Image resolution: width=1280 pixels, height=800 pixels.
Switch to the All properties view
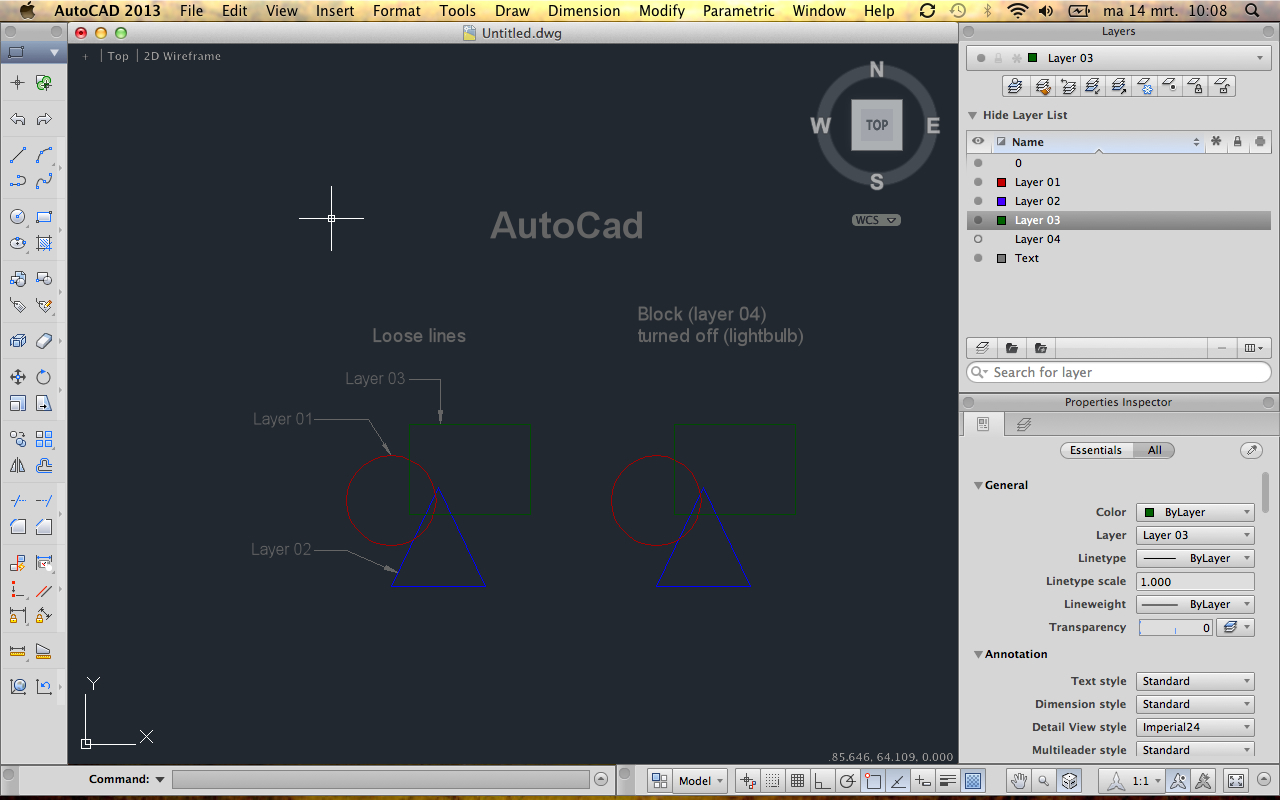[x=1155, y=450]
